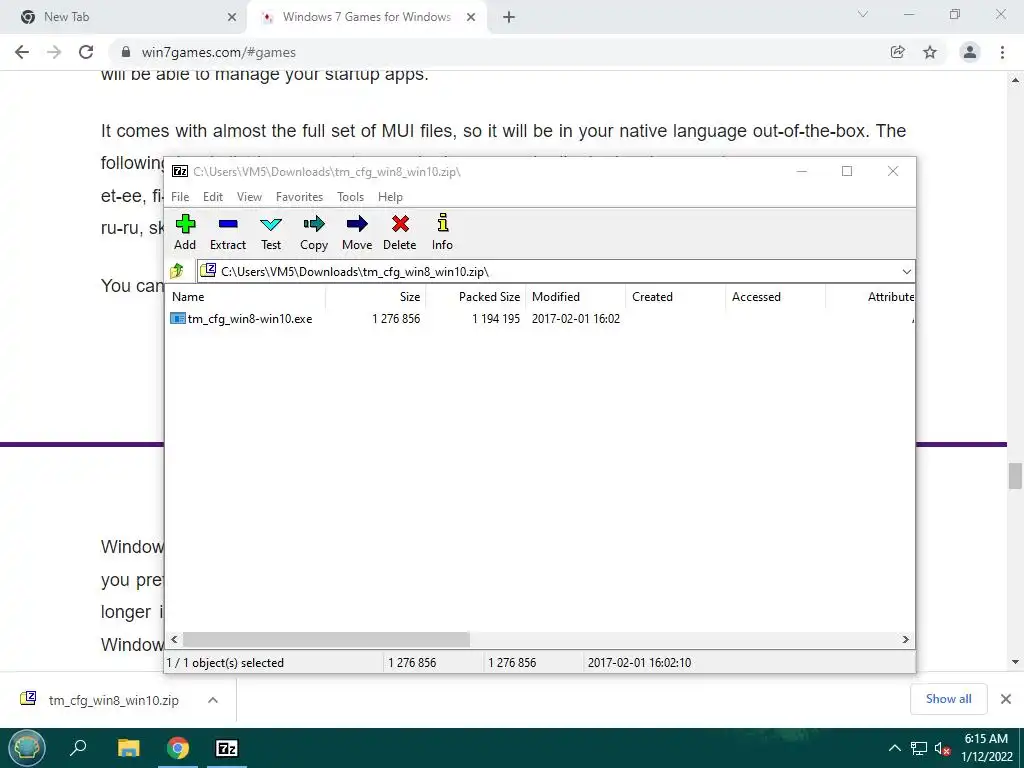Click the 7-Zip horizontal scrollbar thumb
The image size is (1024, 768).
tap(326, 639)
